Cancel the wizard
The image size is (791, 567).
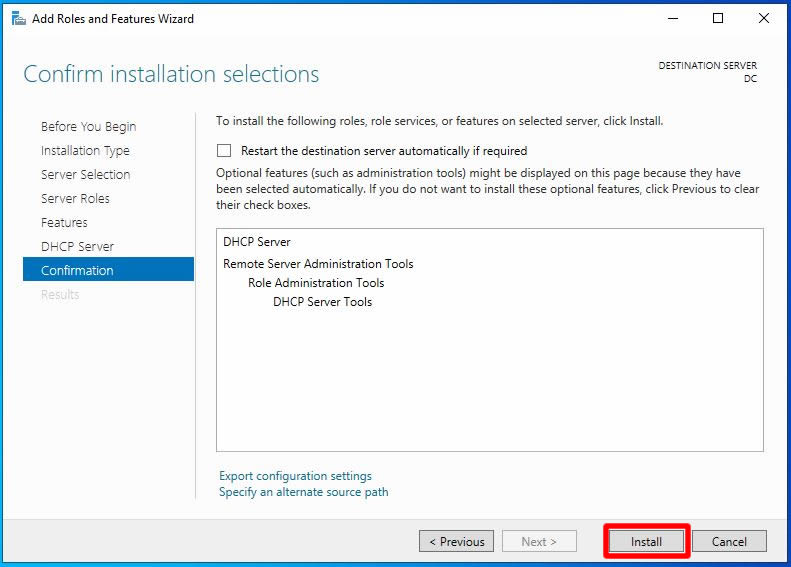(x=729, y=541)
